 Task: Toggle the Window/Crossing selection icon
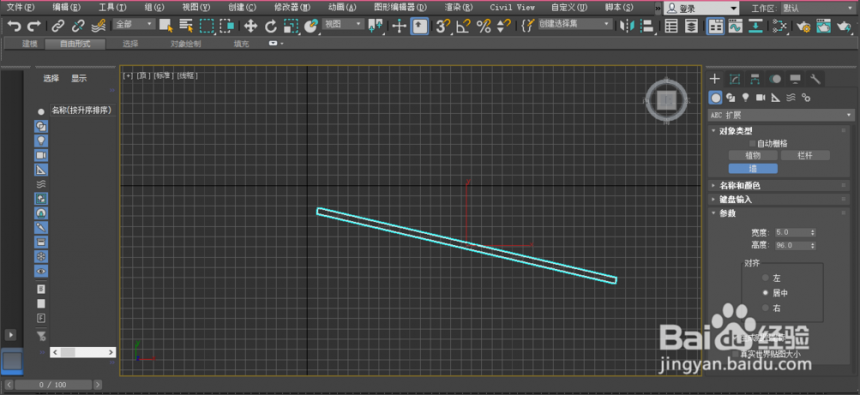tap(227, 26)
